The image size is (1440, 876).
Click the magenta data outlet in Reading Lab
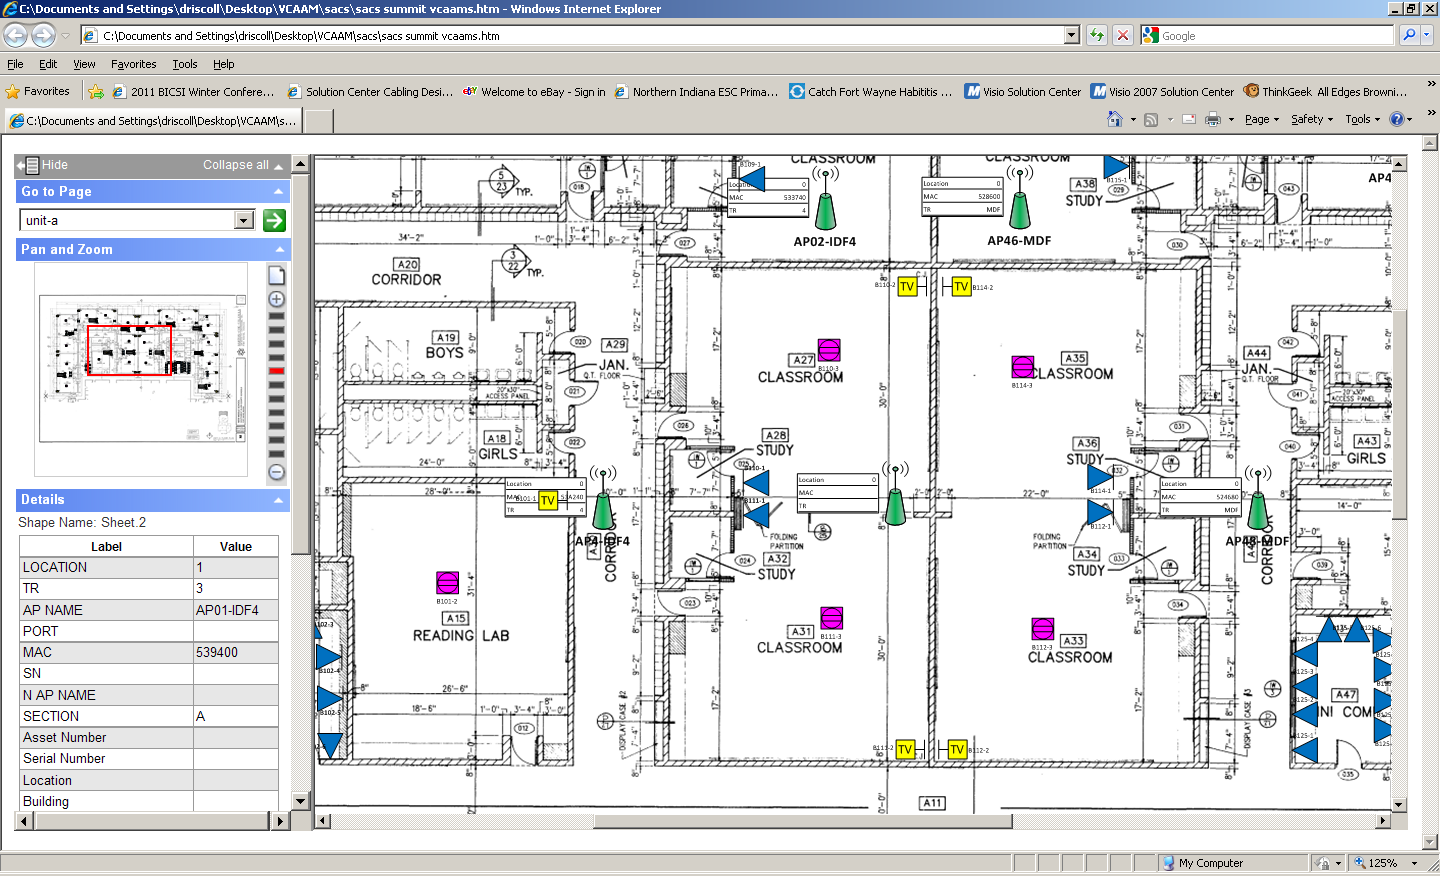(x=447, y=582)
